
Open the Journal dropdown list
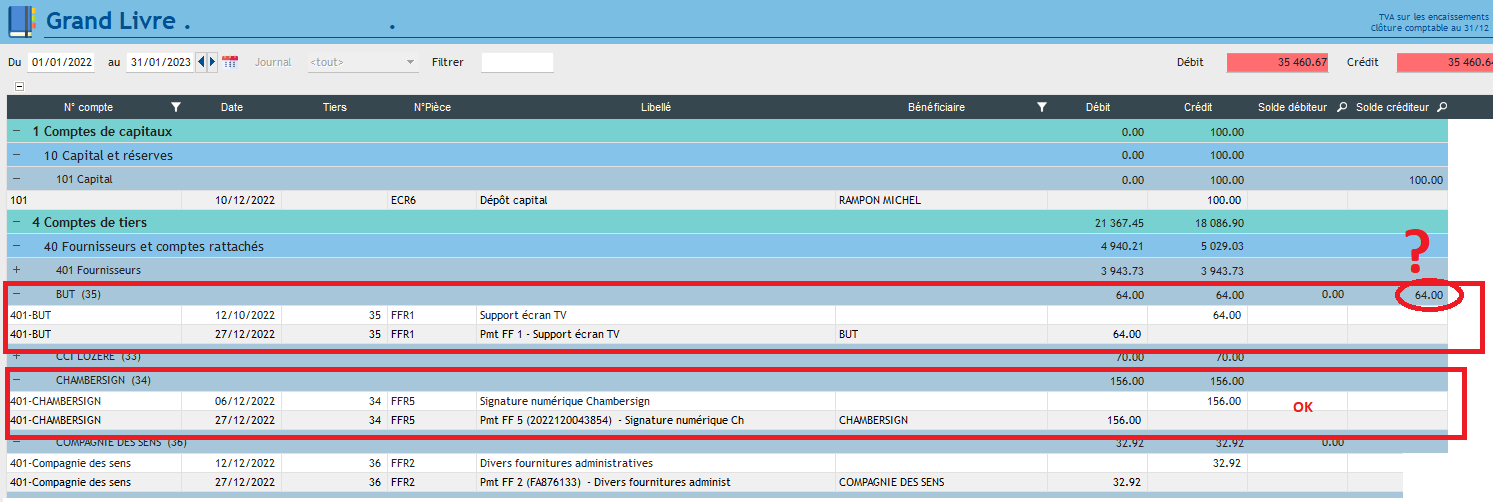coord(362,62)
